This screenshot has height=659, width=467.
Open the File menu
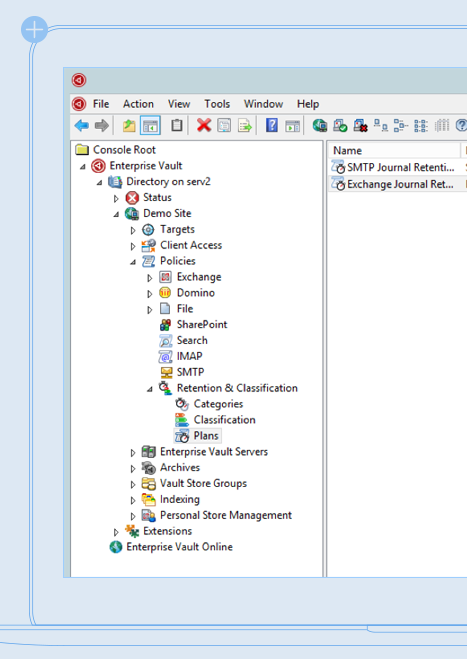[x=101, y=104]
